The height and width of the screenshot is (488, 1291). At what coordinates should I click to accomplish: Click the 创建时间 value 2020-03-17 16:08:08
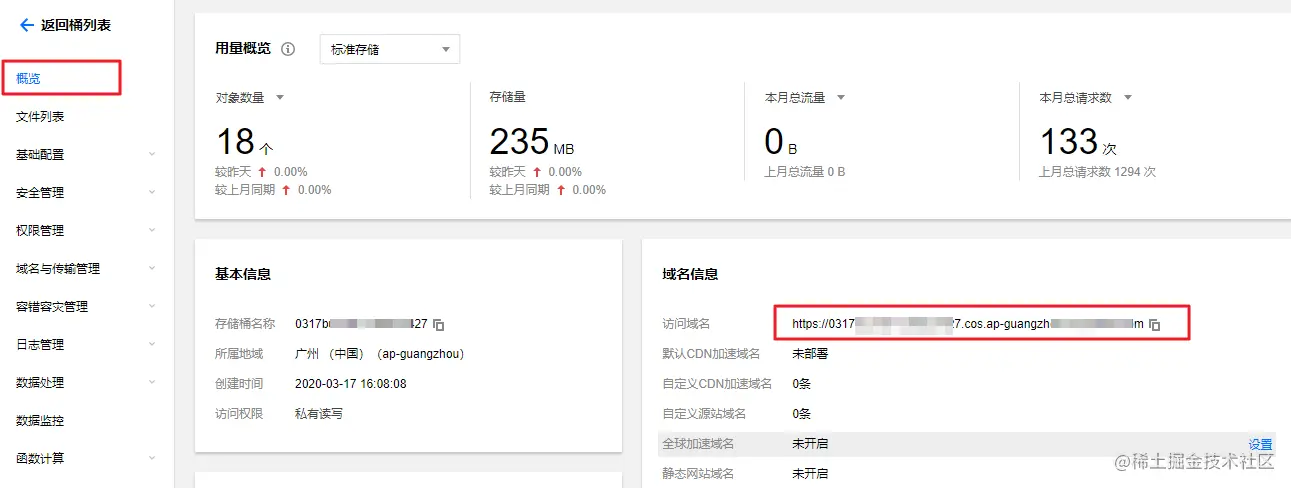point(351,384)
